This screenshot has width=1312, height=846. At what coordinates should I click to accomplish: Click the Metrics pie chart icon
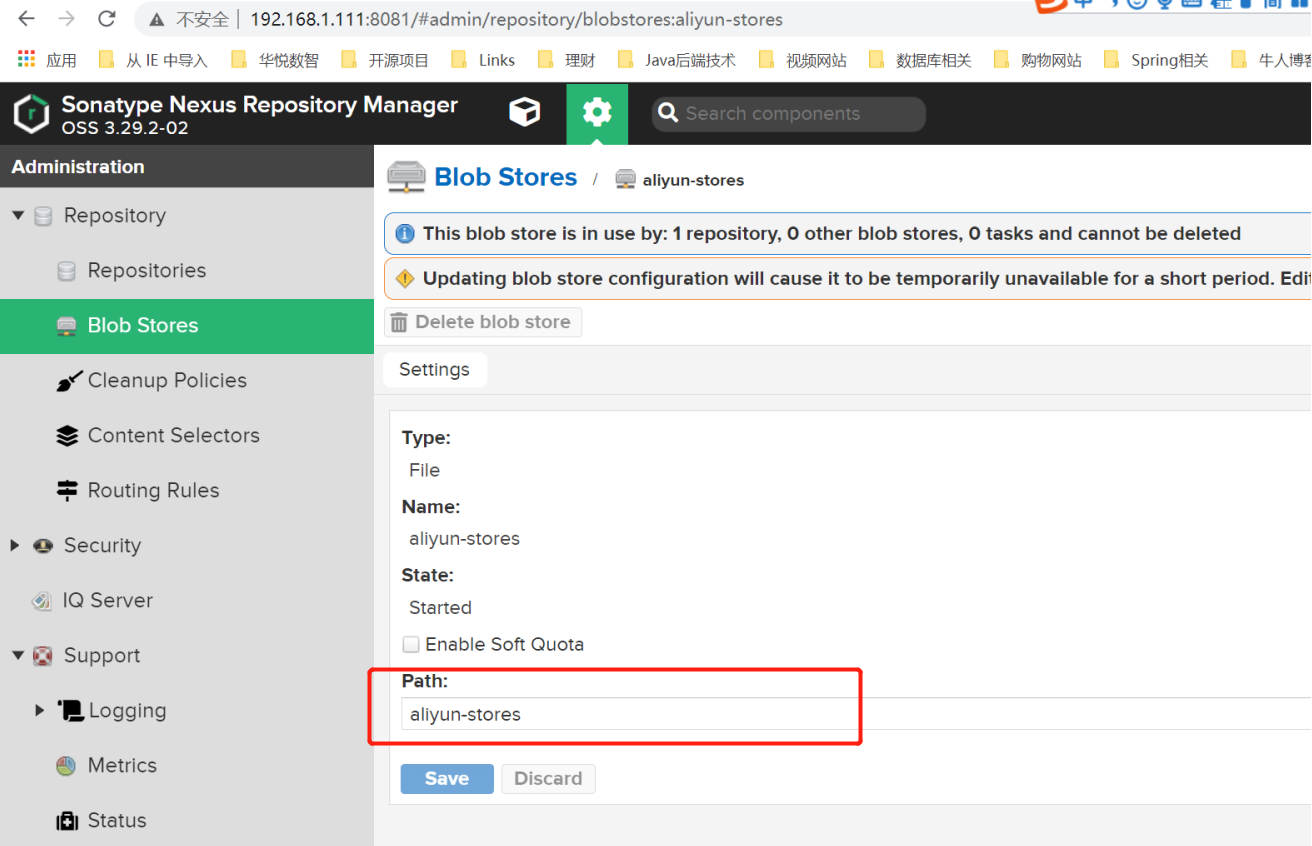pyautogui.click(x=66, y=766)
